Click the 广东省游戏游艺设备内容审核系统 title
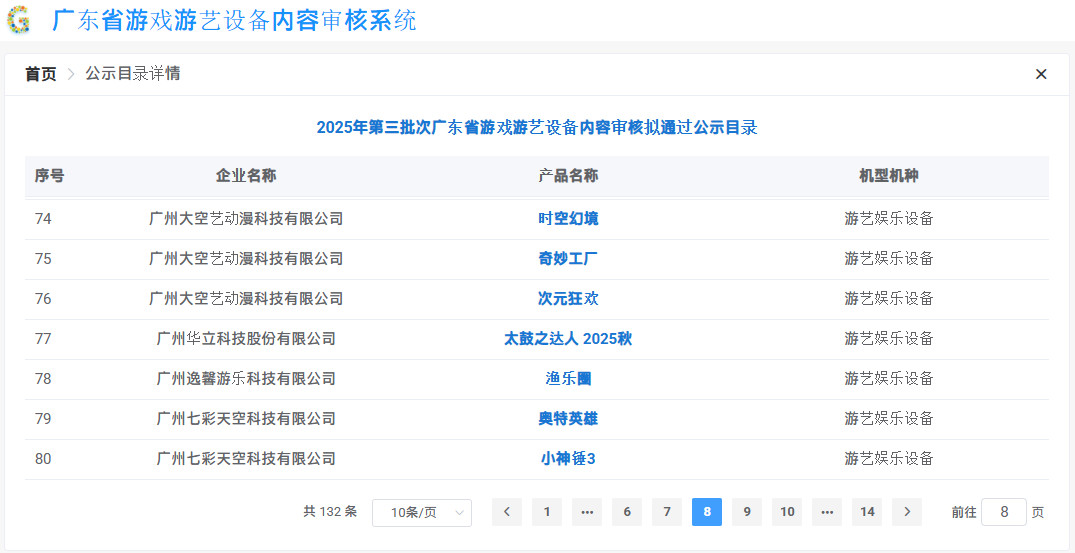The height and width of the screenshot is (553, 1075). point(234,21)
